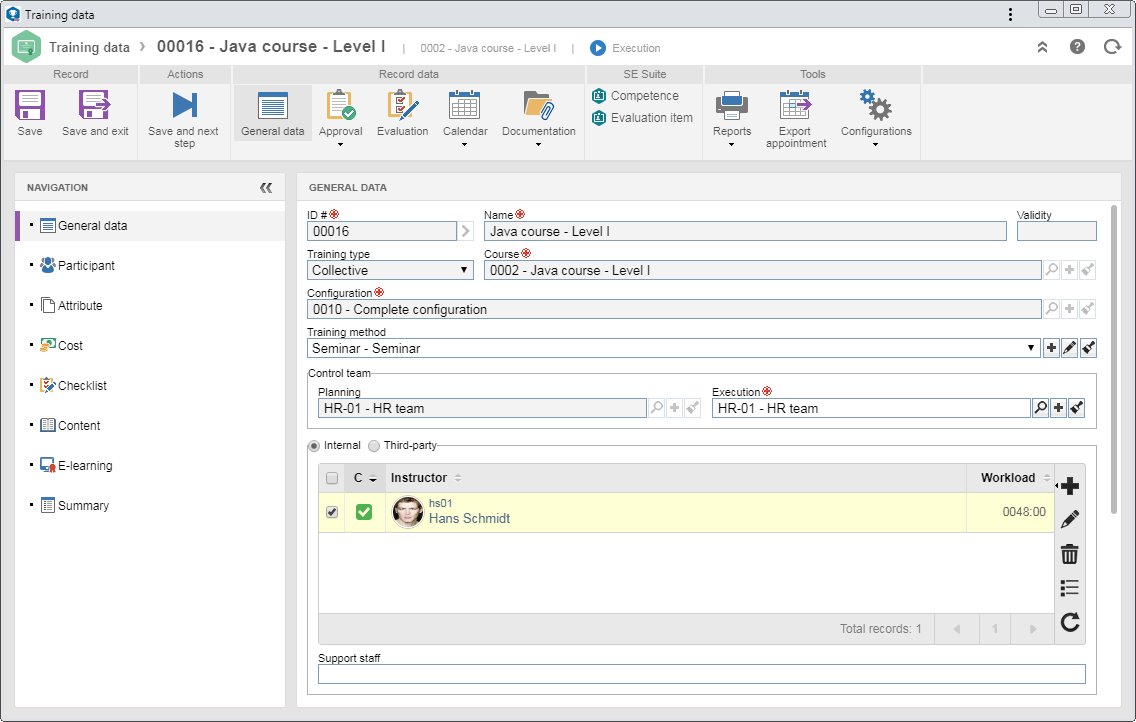1136x722 pixels.
Task: Click vertical scrollbar of General data
Action: click(1114, 360)
